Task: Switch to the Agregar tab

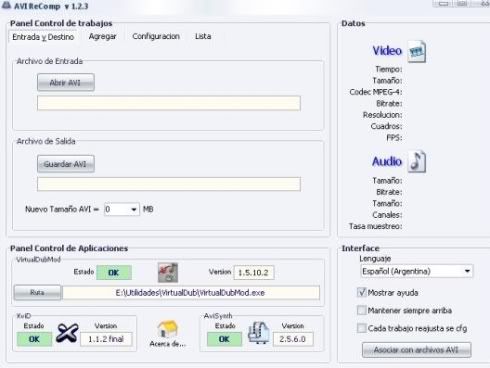Action: 102,36
